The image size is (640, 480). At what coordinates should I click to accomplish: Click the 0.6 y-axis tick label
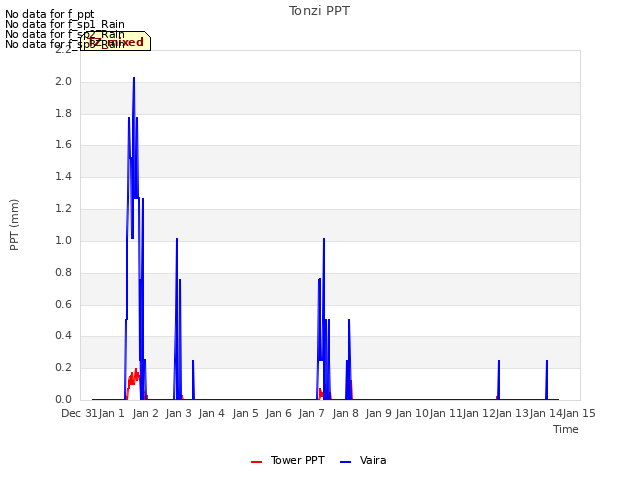(x=63, y=304)
